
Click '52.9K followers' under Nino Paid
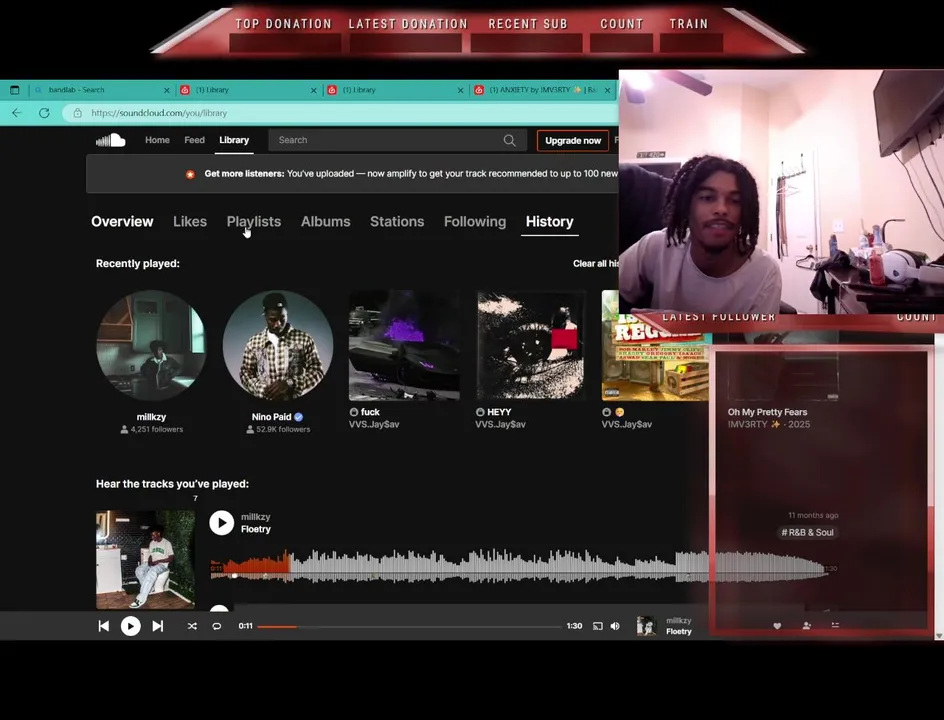coord(283,429)
